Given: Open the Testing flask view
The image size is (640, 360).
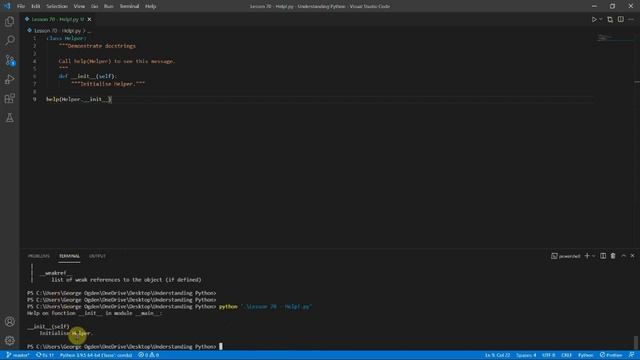Looking at the screenshot, I should [x=9, y=118].
